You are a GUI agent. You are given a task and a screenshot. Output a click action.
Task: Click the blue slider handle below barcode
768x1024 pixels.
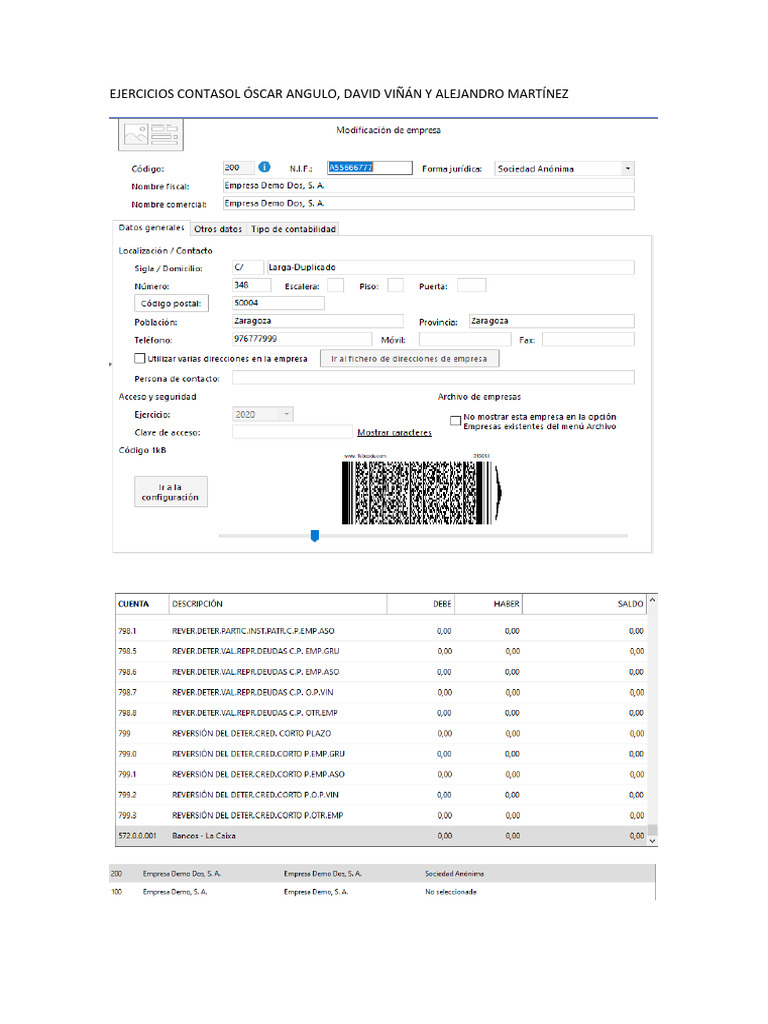[314, 536]
